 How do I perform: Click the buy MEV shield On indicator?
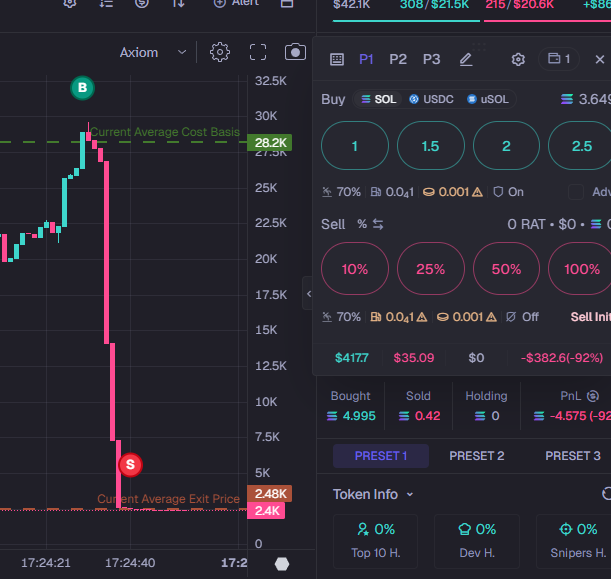(x=508, y=192)
